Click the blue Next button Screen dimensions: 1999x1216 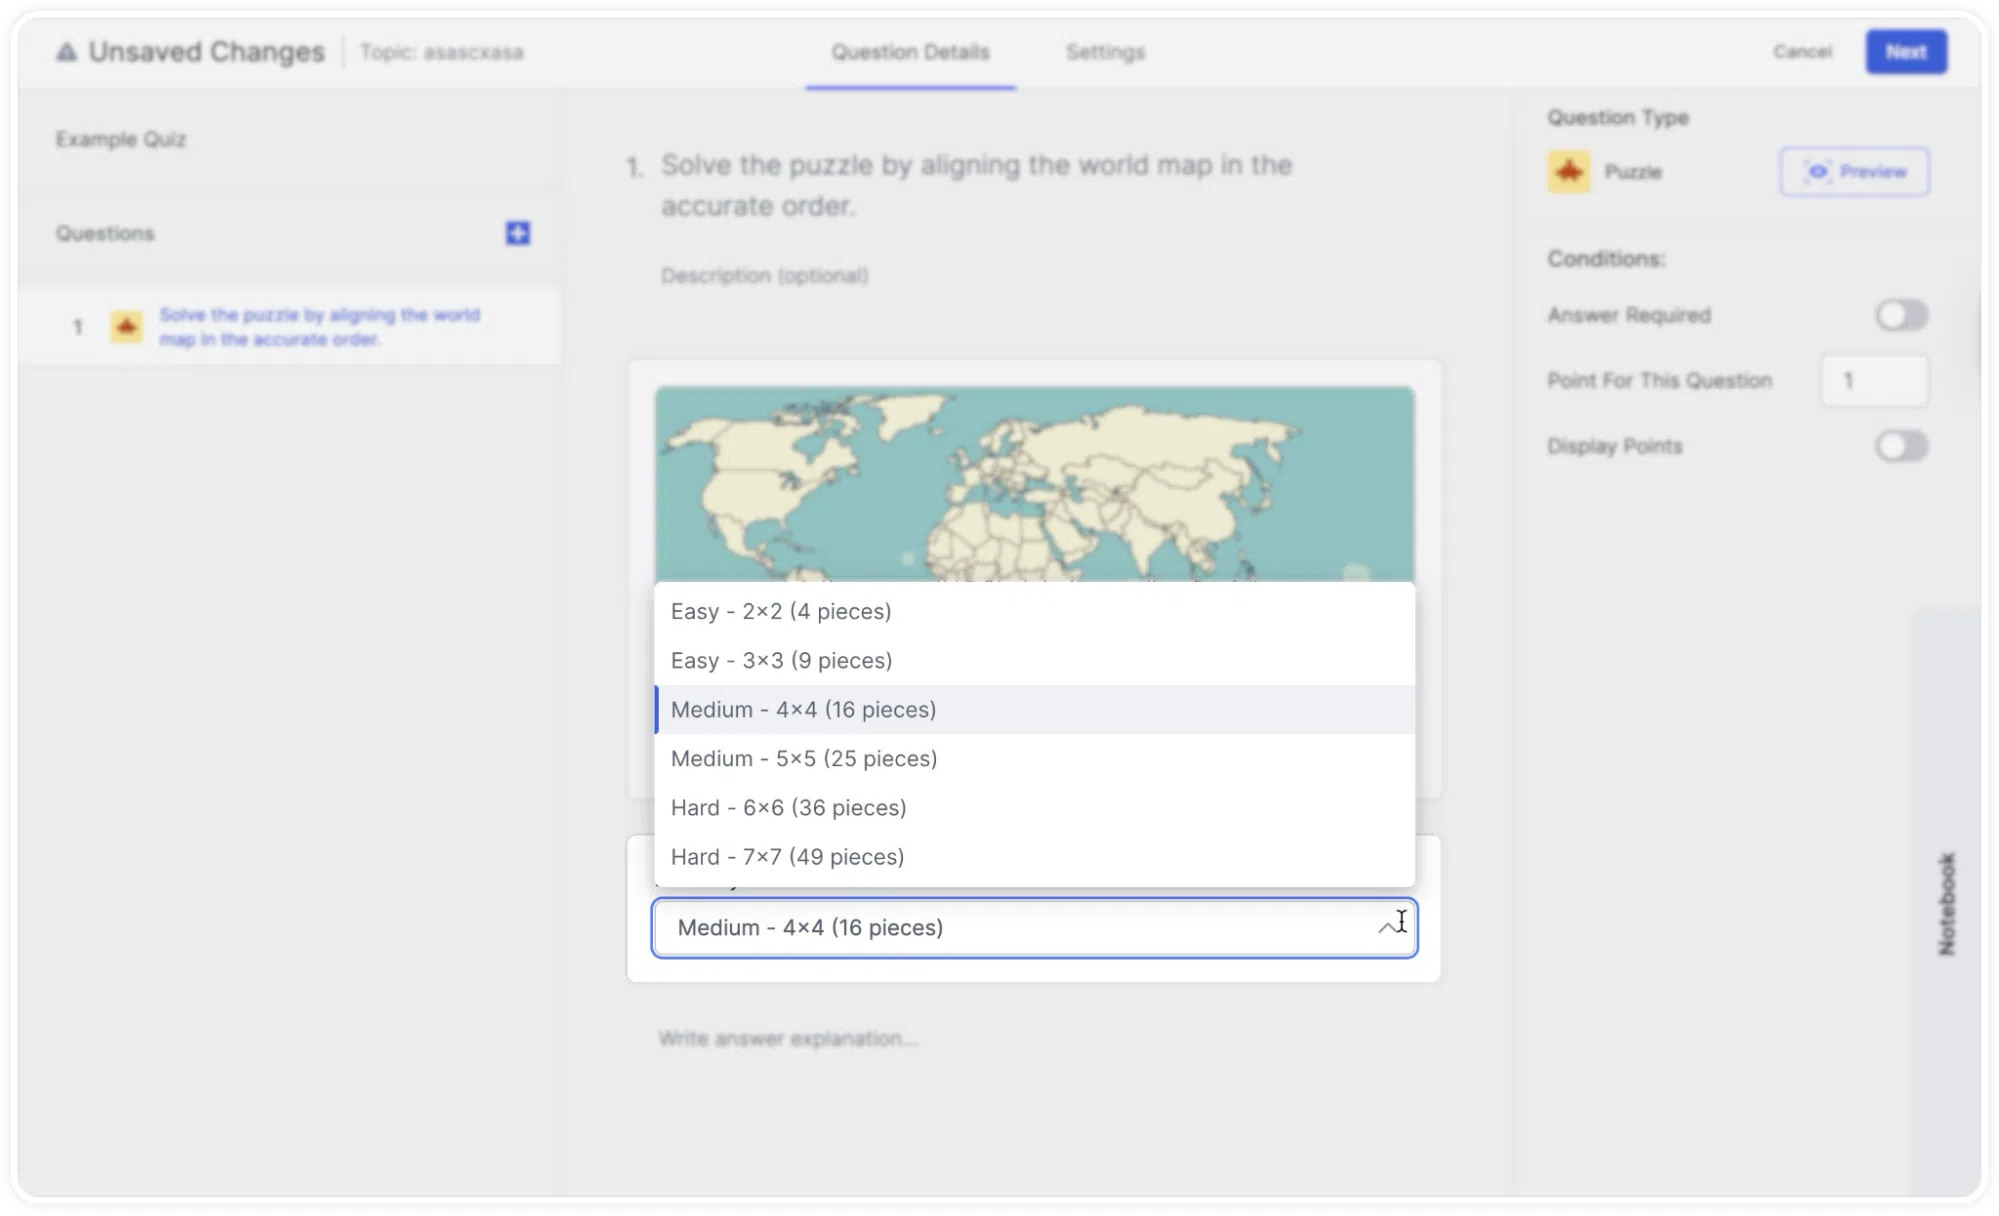[1906, 51]
